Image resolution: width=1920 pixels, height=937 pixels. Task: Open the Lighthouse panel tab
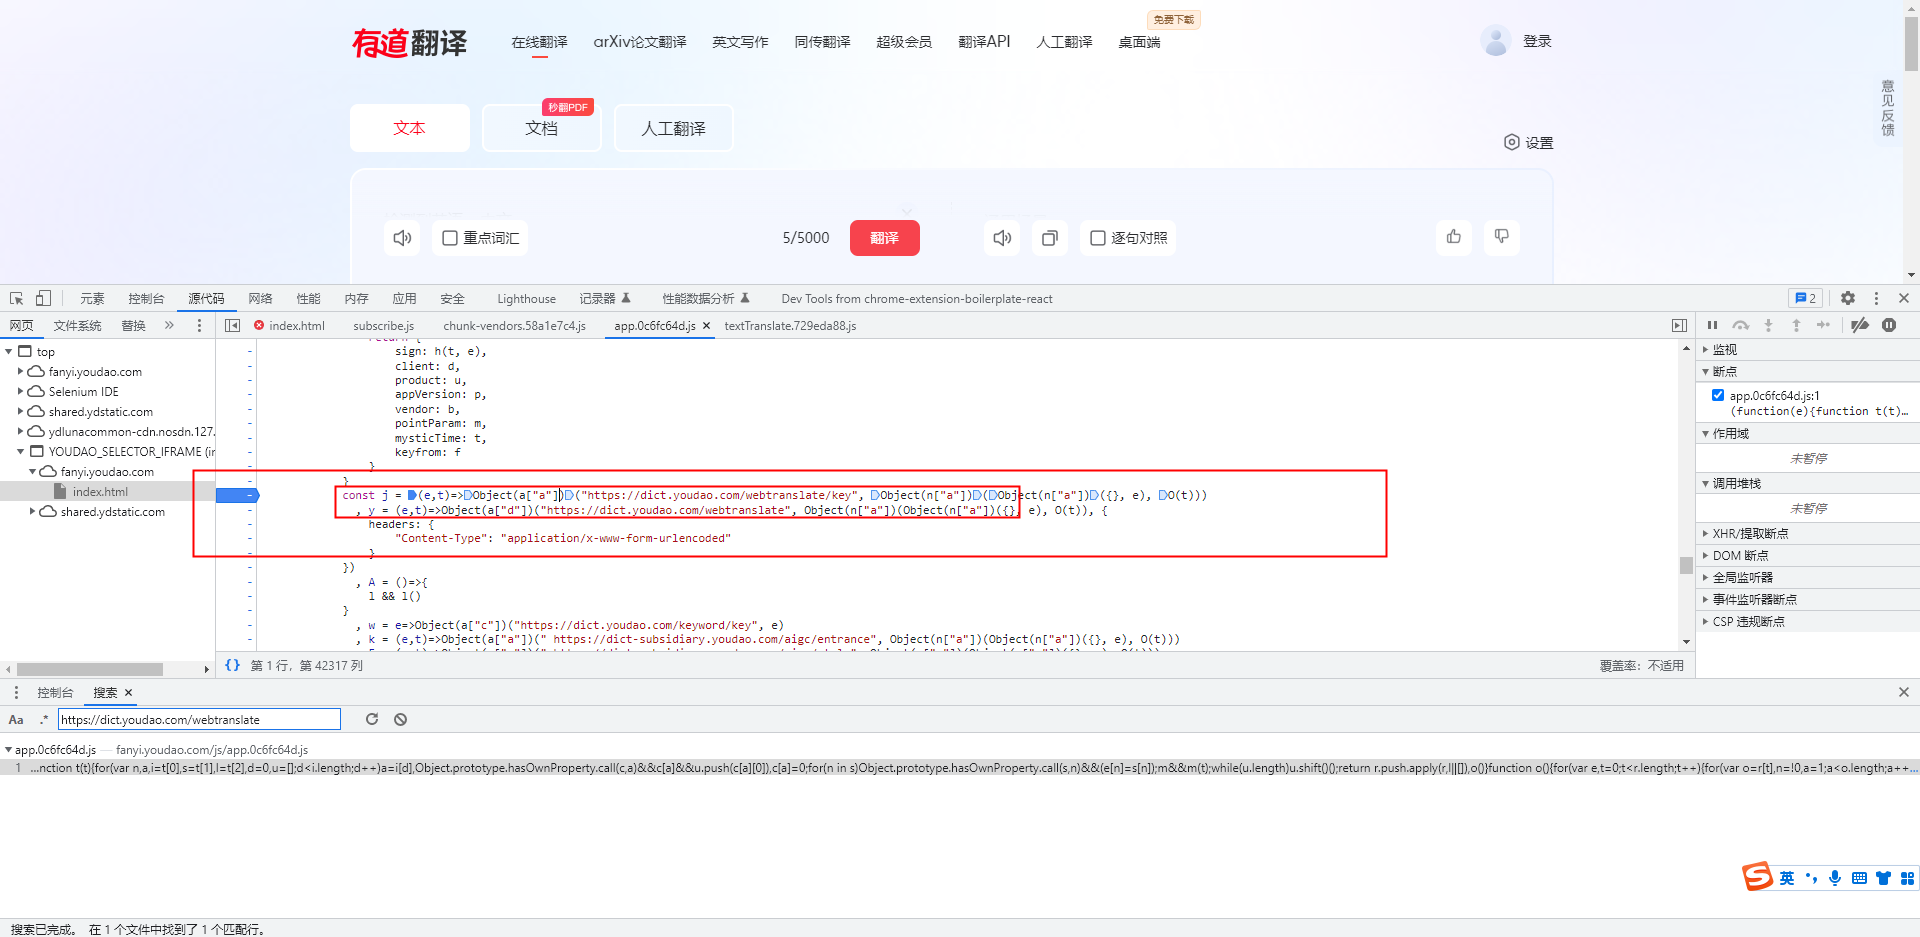526,298
